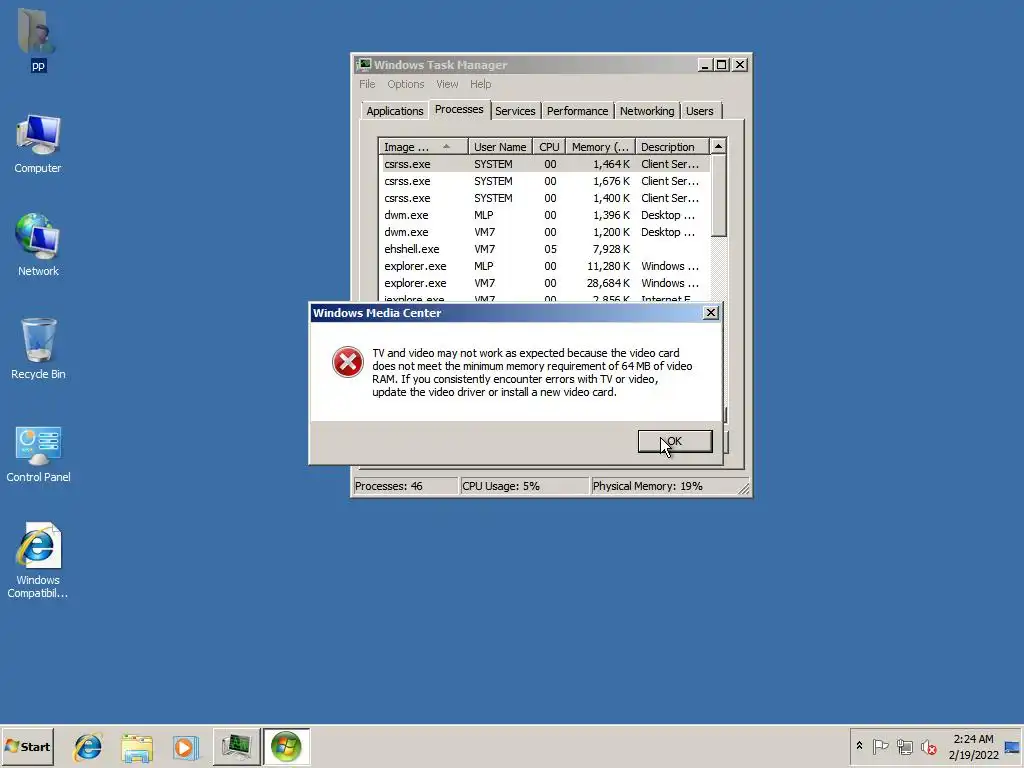
Task: Select Task Manager taskbar button
Action: click(x=236, y=746)
